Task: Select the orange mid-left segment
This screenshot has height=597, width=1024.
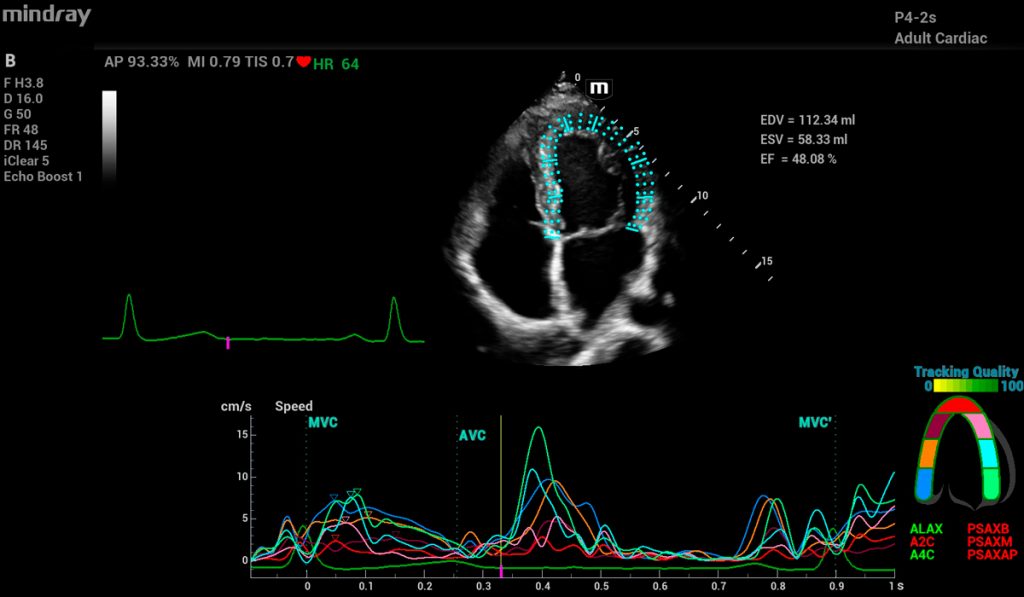Action: click(925, 453)
